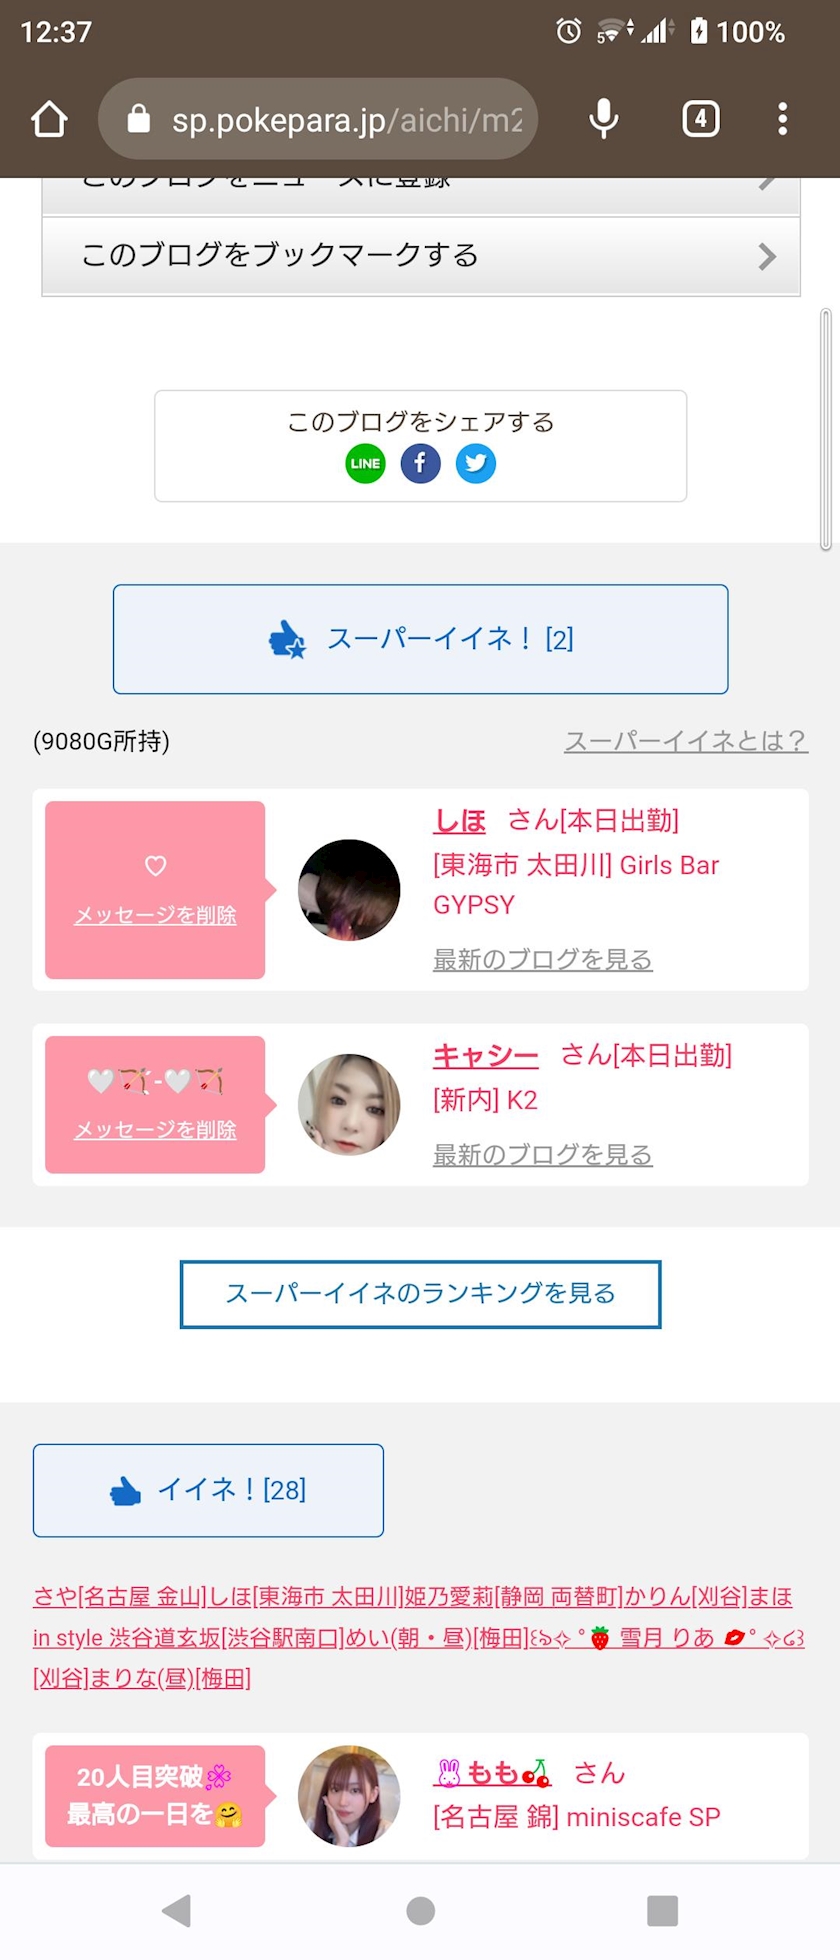Delete the message on キャシー's card
Image resolution: width=840 pixels, height=1960 pixels.
tap(155, 1130)
